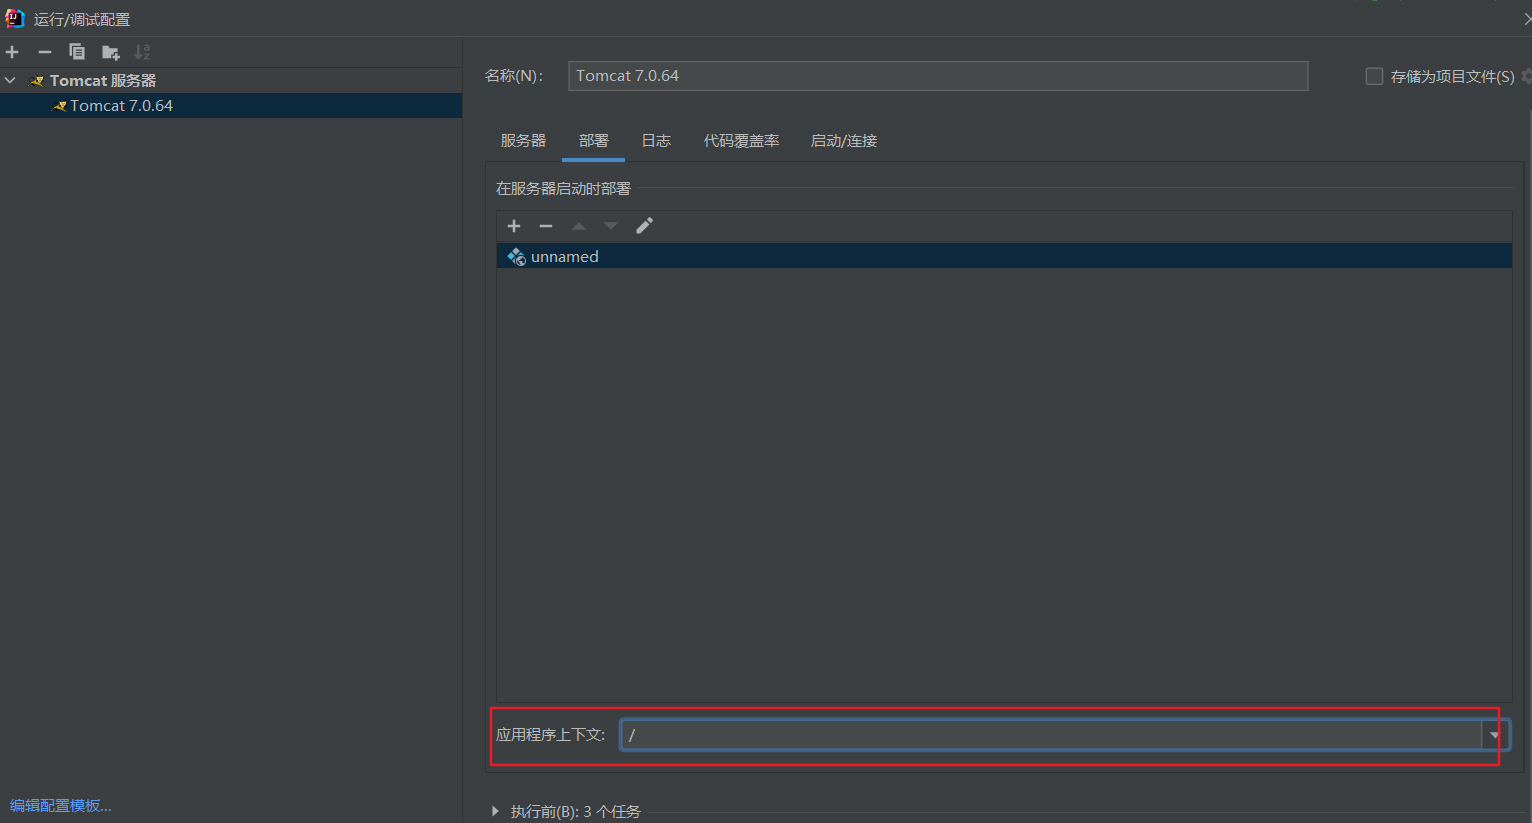This screenshot has width=1532, height=823.
Task: Move deployment item up
Action: 579,226
